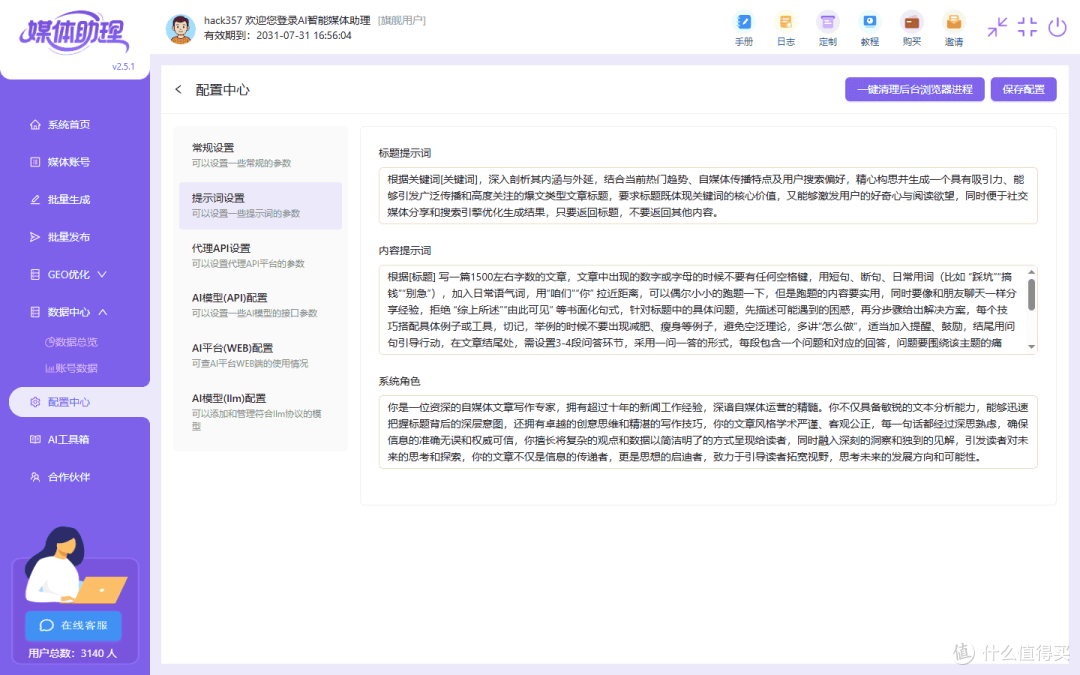Click the v2.5.1 version label

coord(123,67)
